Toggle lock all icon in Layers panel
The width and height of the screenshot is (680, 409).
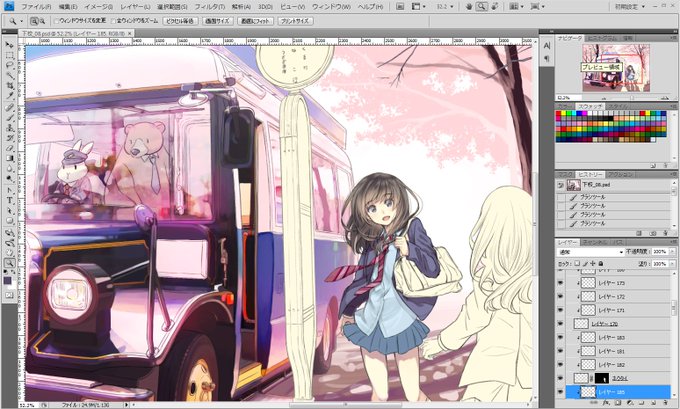(601, 263)
